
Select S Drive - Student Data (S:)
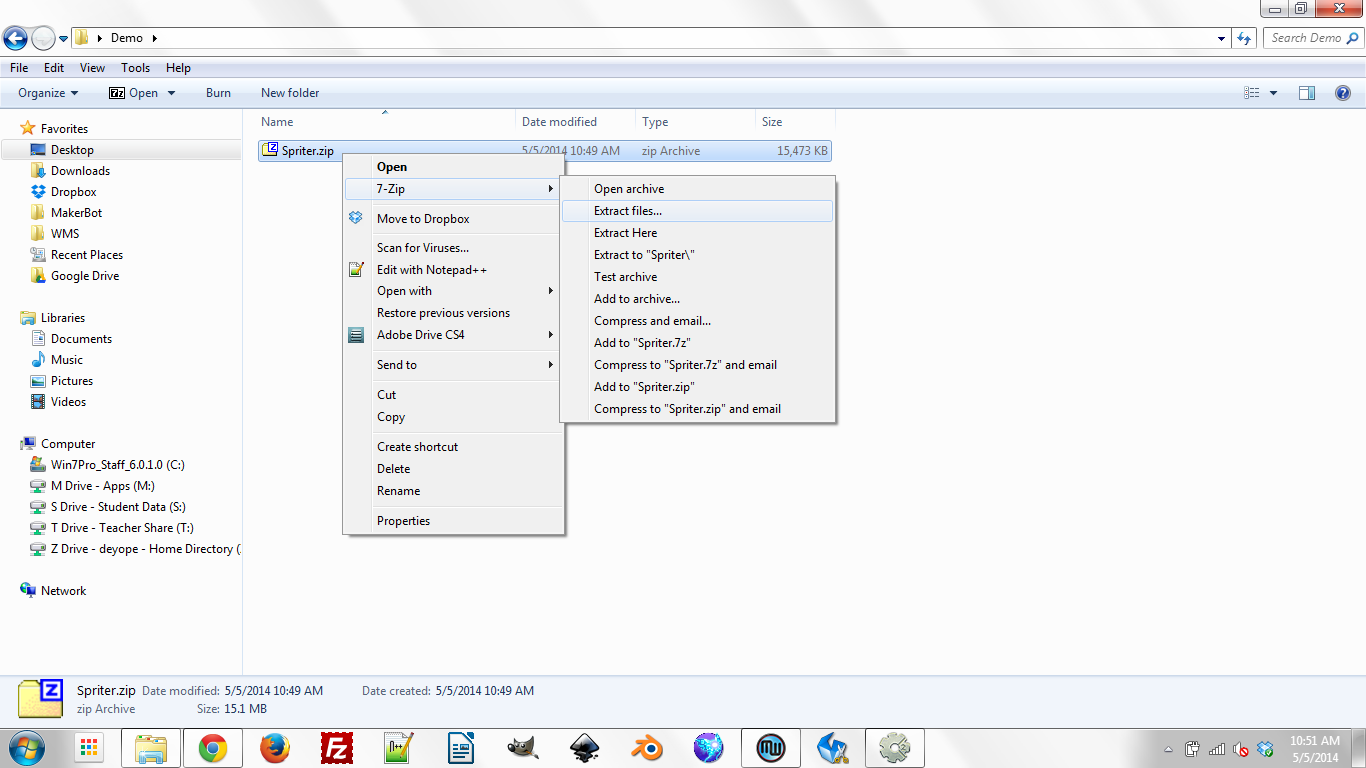[x=118, y=507]
